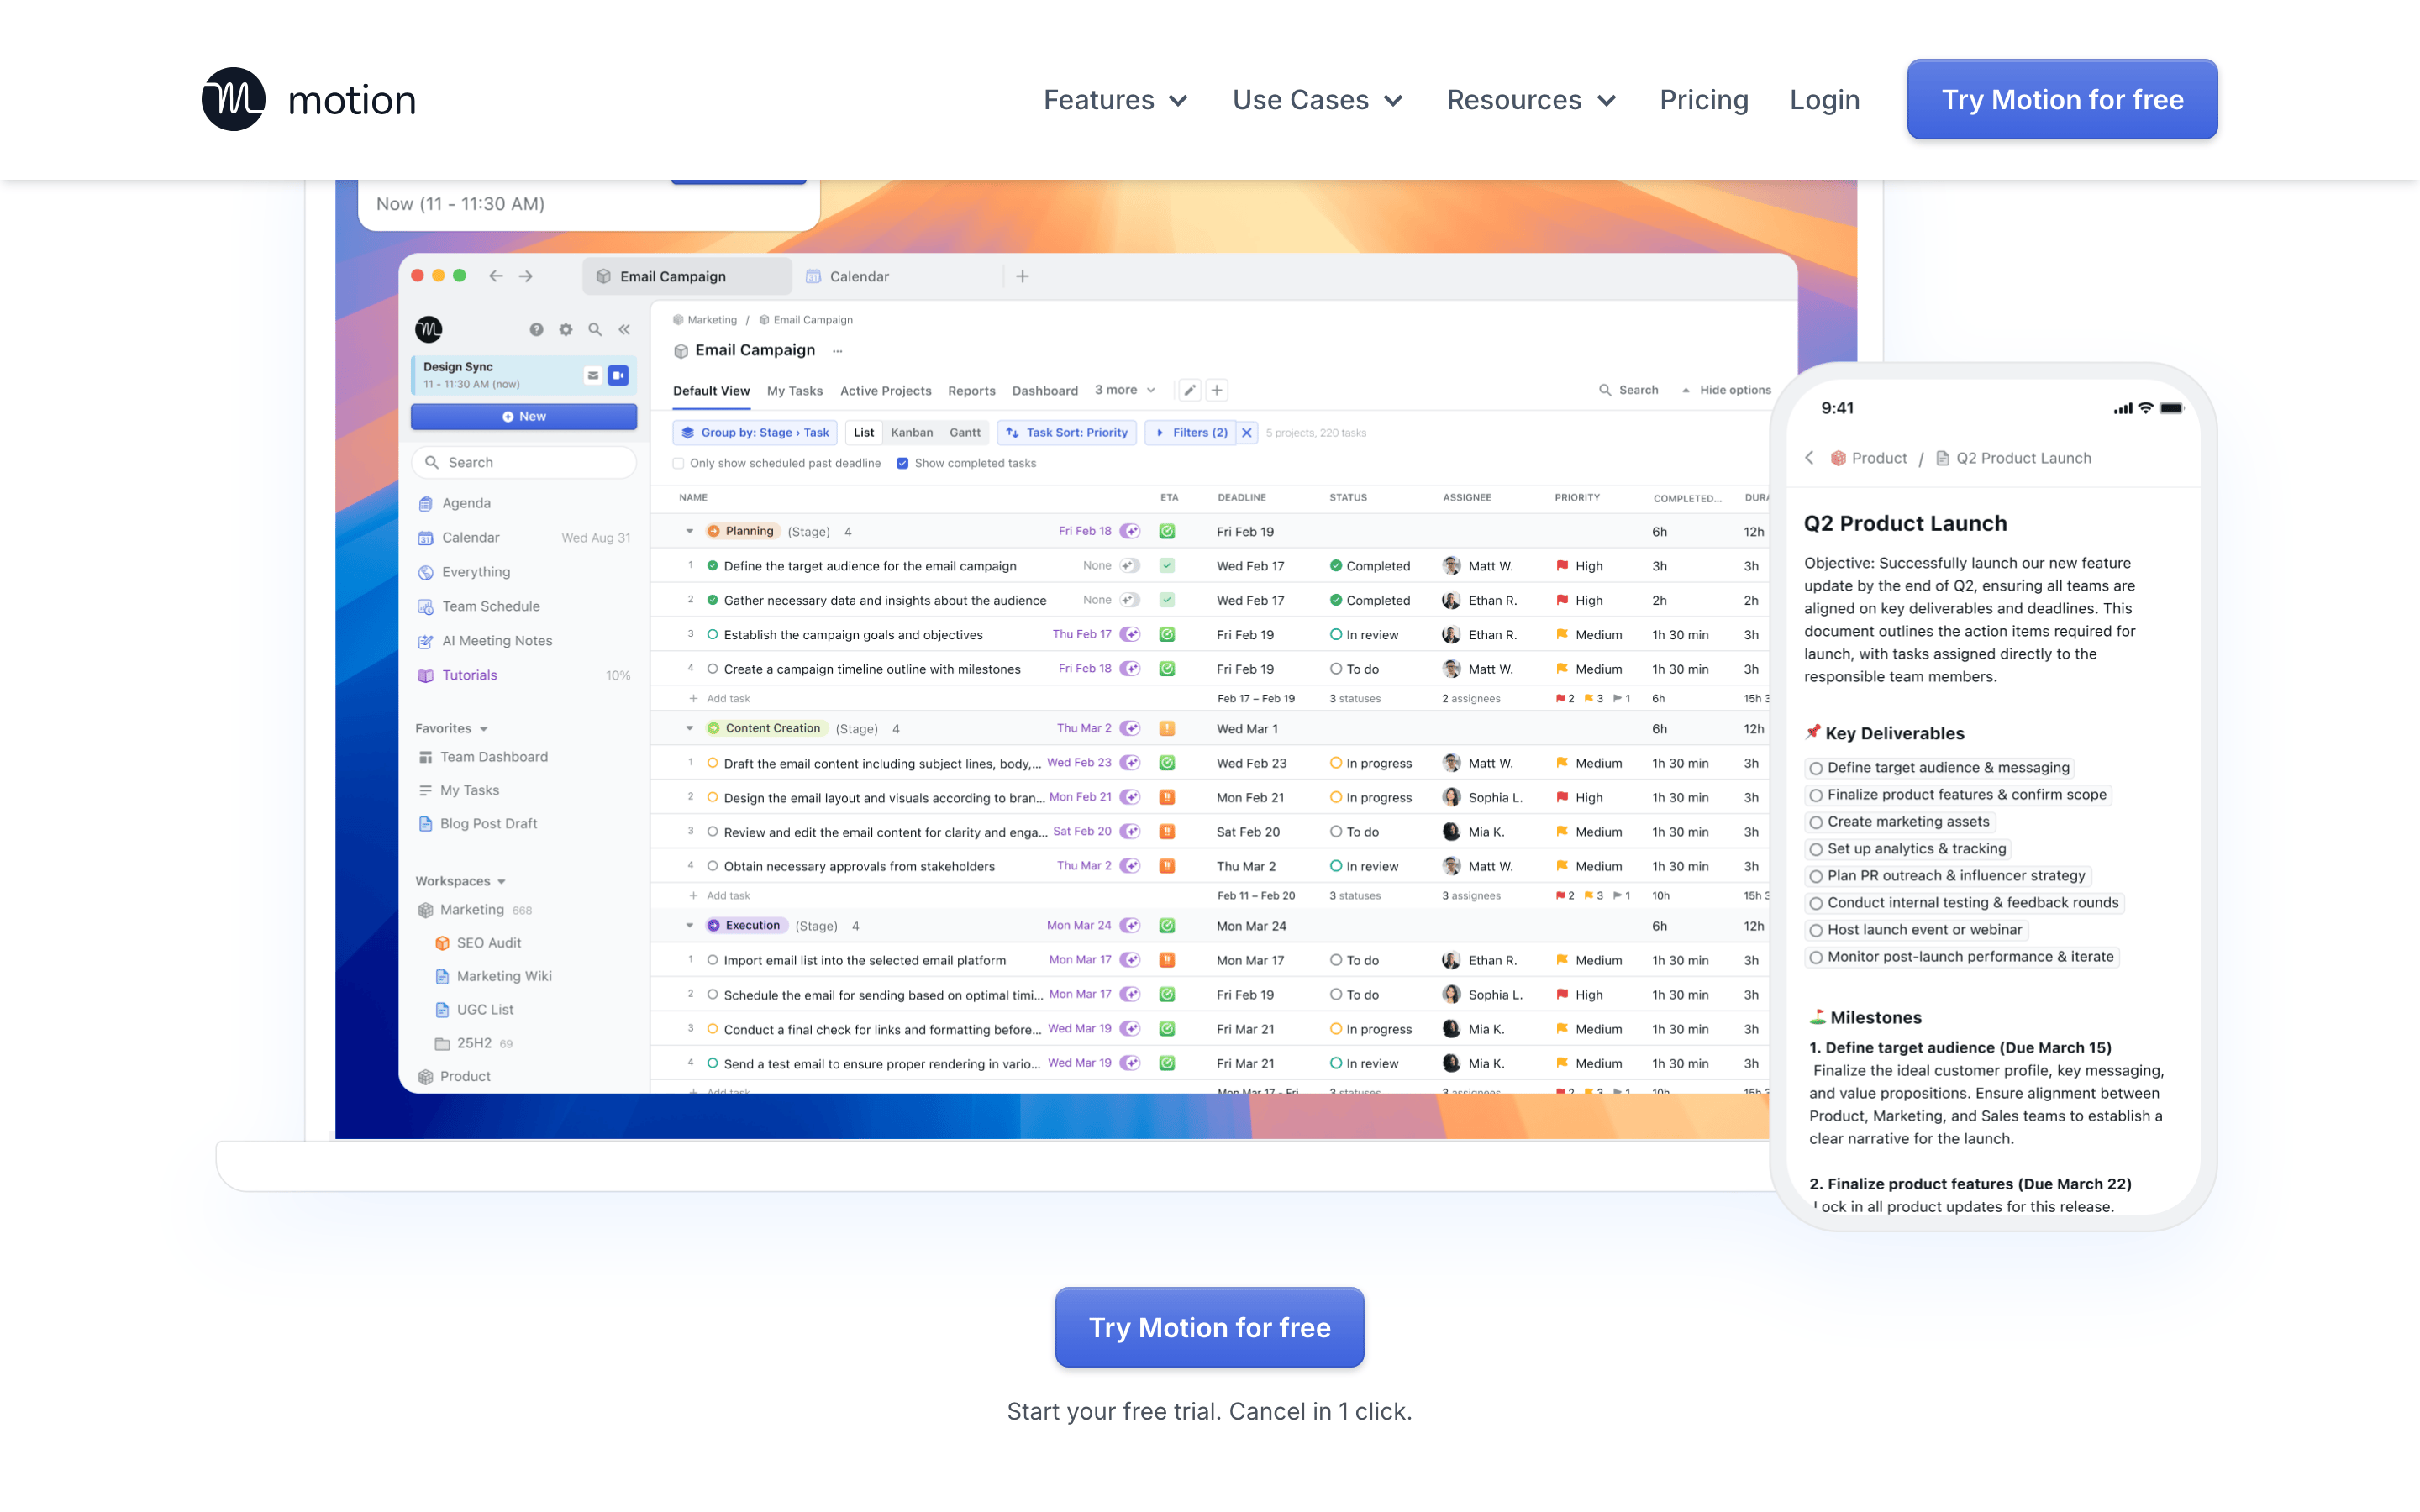Viewport: 2420px width, 1512px height.
Task: Click the sidebar Search input field
Action: (524, 462)
